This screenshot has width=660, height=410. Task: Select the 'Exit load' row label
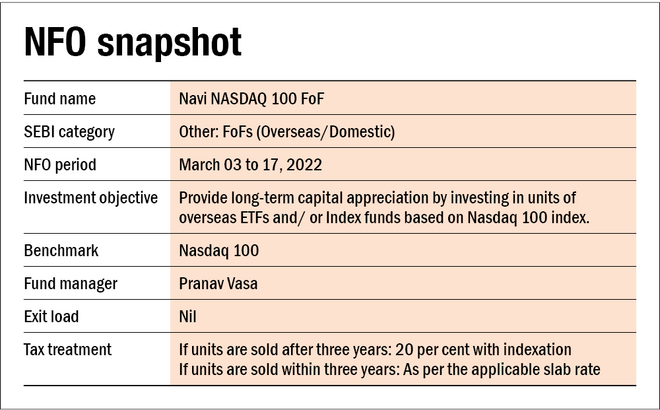(52, 316)
